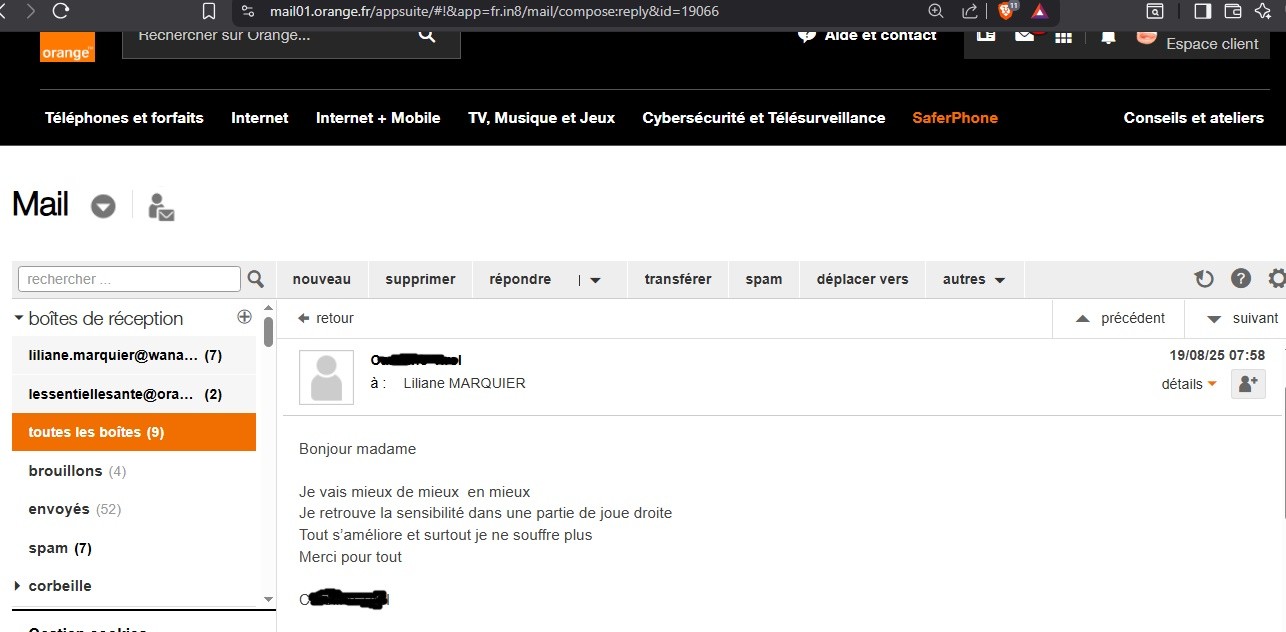Click the supprimer button
The height and width of the screenshot is (632, 1286).
(x=420, y=280)
